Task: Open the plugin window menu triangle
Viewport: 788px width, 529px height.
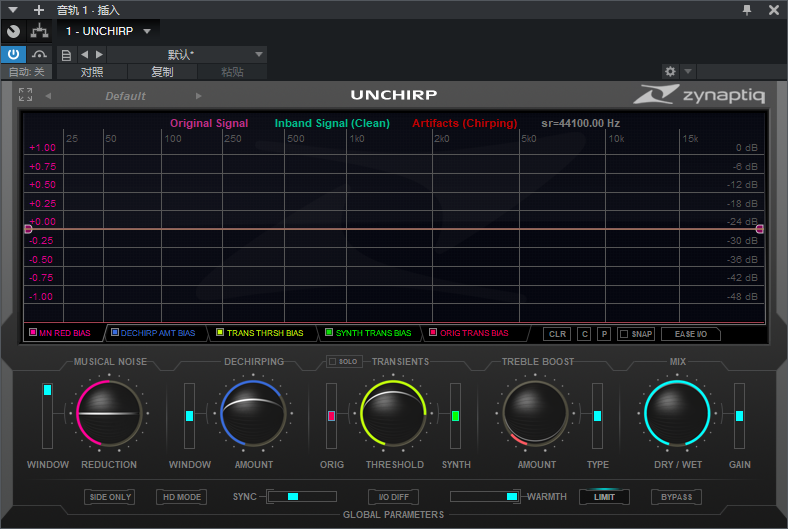Action: 13,10
